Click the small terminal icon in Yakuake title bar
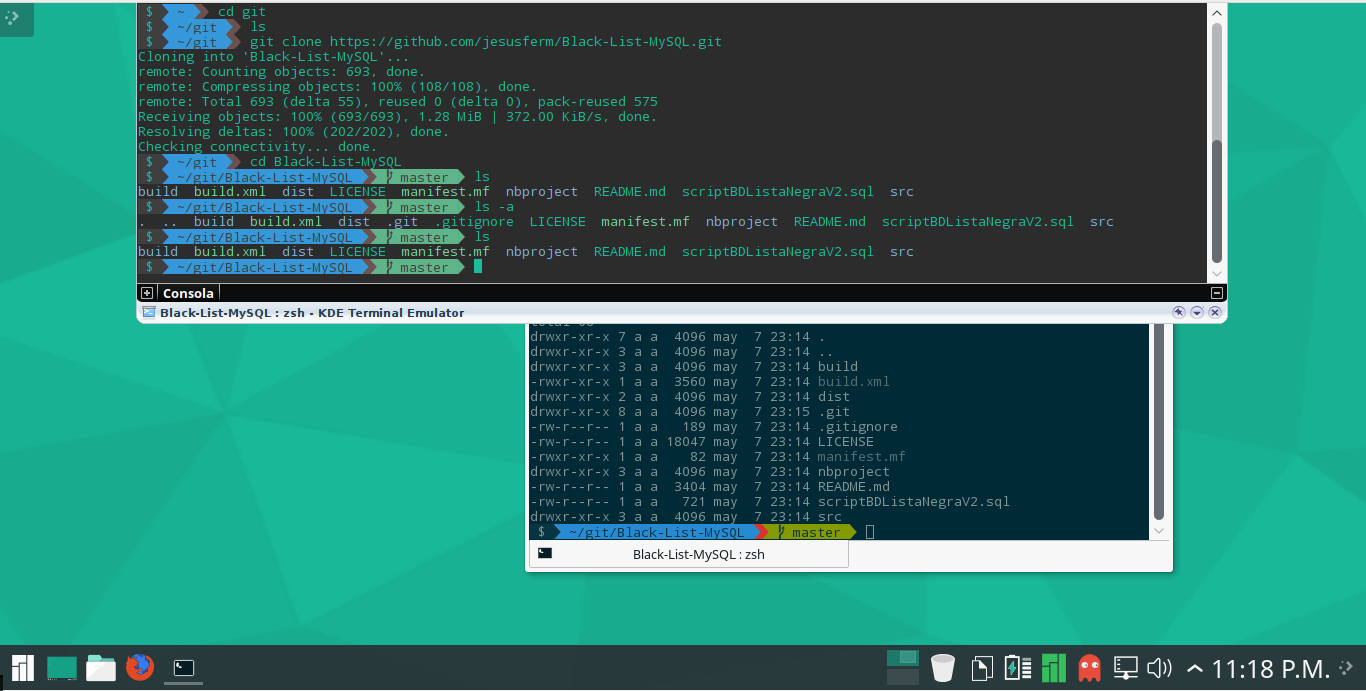 [x=149, y=312]
